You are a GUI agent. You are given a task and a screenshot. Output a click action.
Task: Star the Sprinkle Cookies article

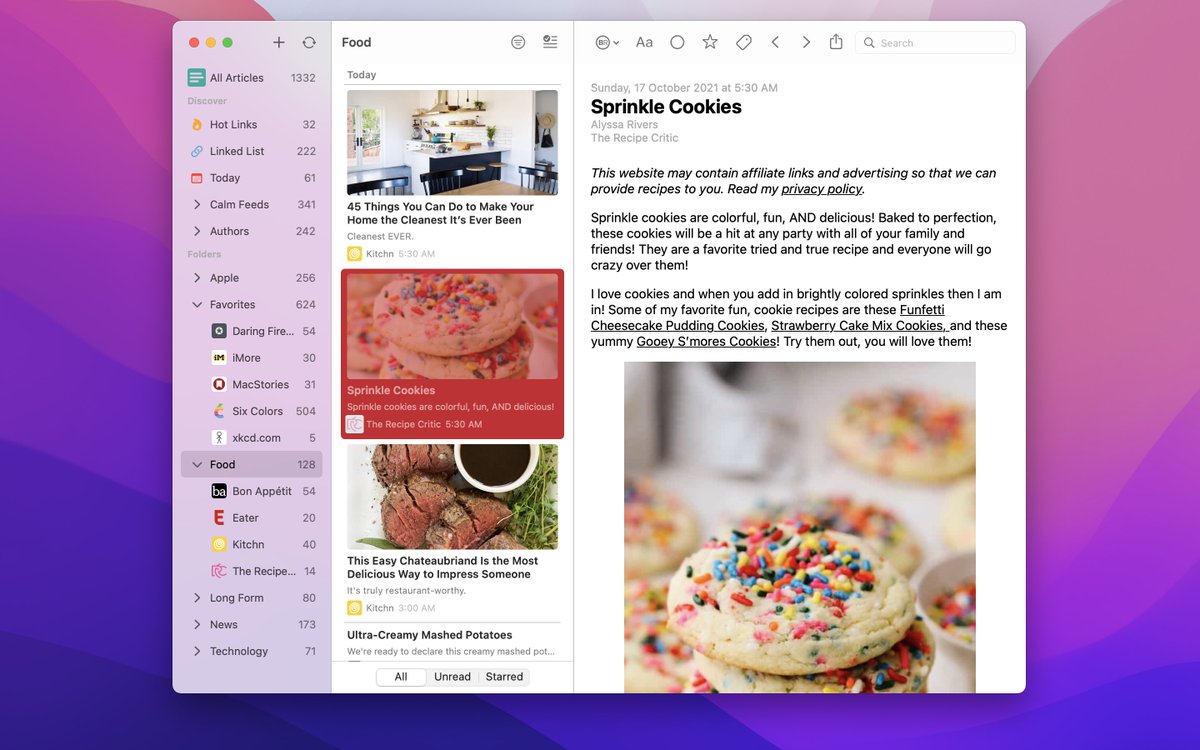(x=710, y=42)
